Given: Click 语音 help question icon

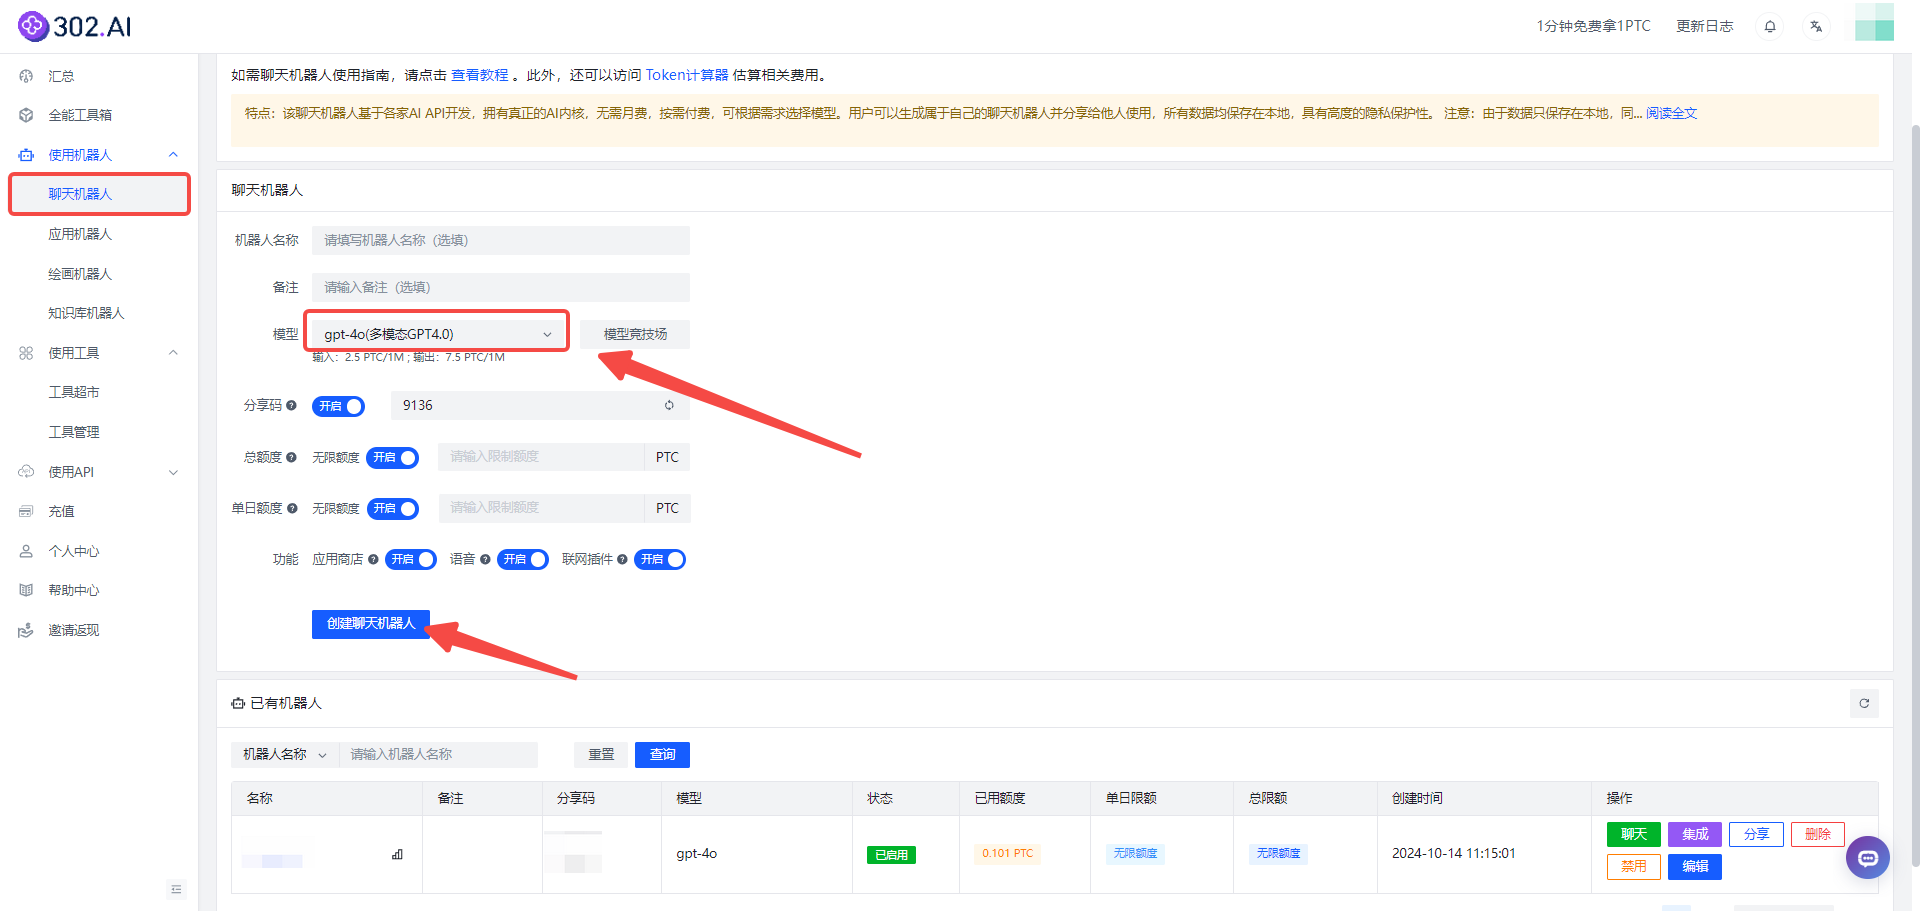Looking at the screenshot, I should [485, 559].
